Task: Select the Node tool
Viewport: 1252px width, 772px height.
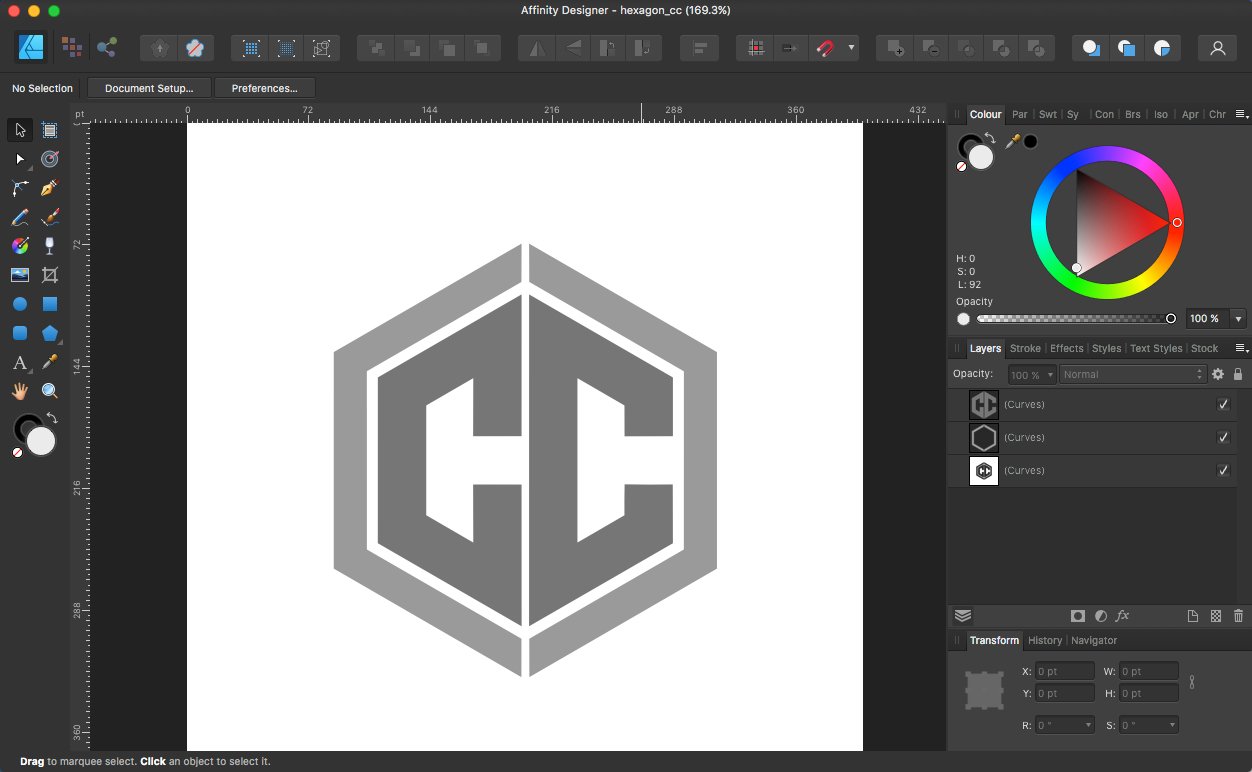Action: tap(19, 158)
